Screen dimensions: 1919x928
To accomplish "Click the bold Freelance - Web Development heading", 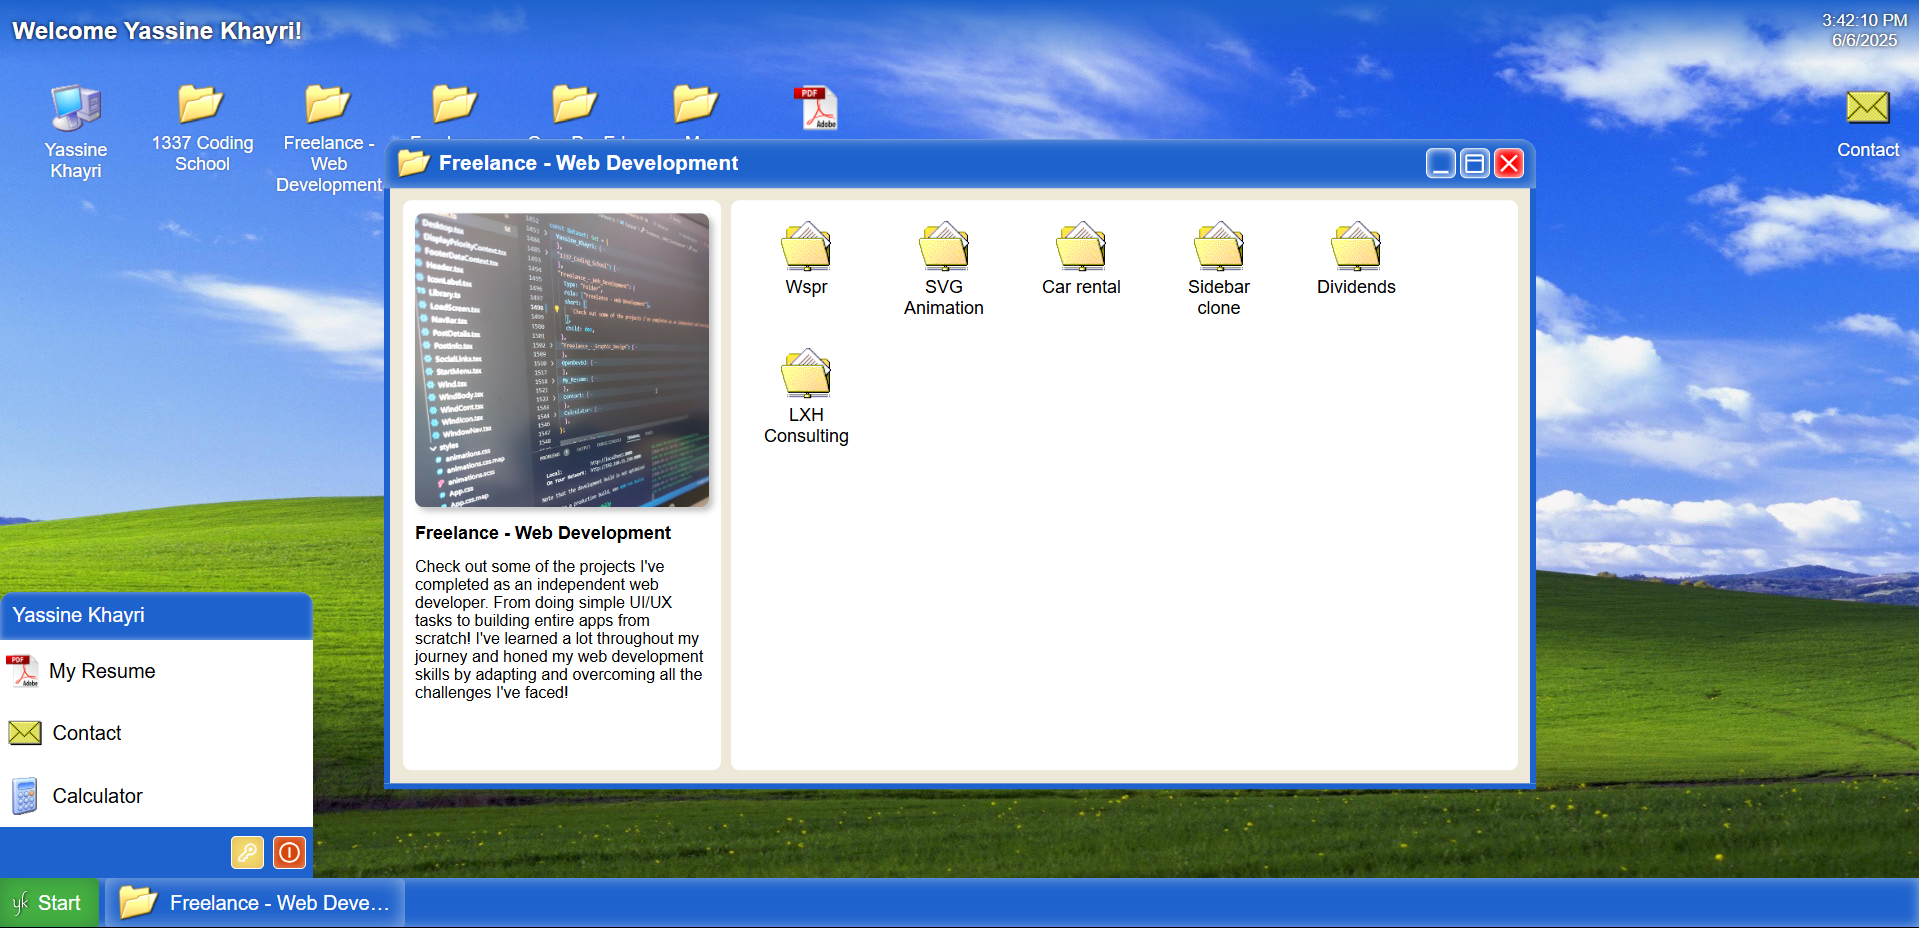I will pyautogui.click(x=543, y=533).
